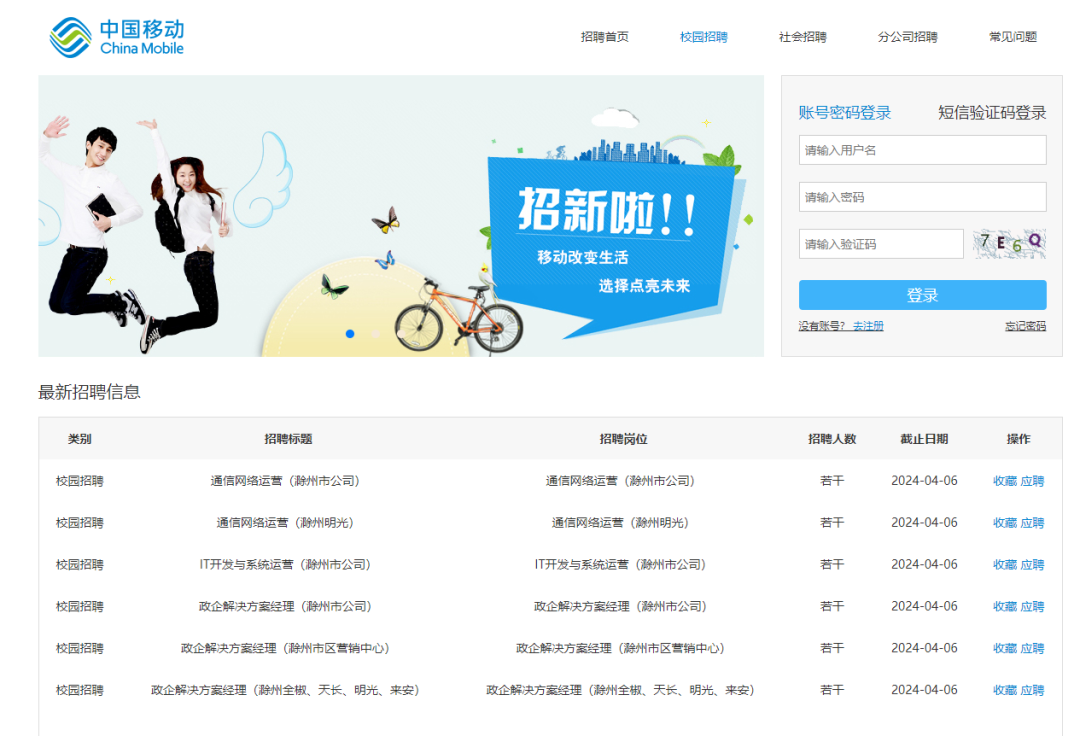Click position 通信网络运营（滁州明光）in 招聘岗位 column
Image resolution: width=1080 pixels, height=736 pixels.
coord(620,523)
